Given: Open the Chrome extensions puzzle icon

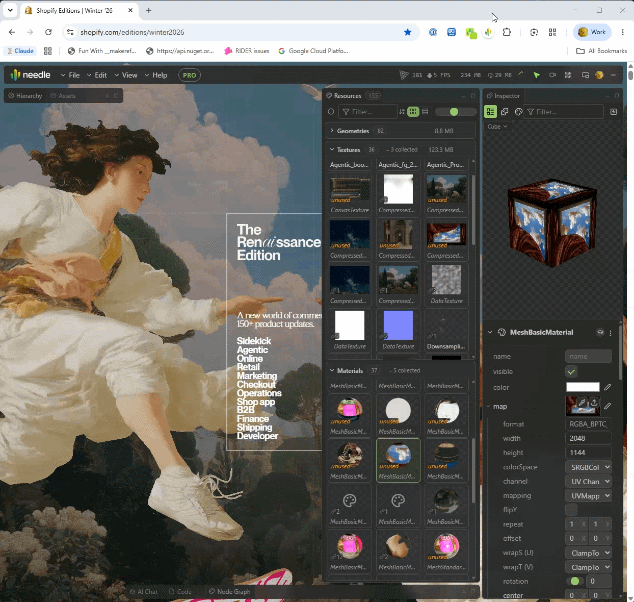Looking at the screenshot, I should click(x=507, y=32).
